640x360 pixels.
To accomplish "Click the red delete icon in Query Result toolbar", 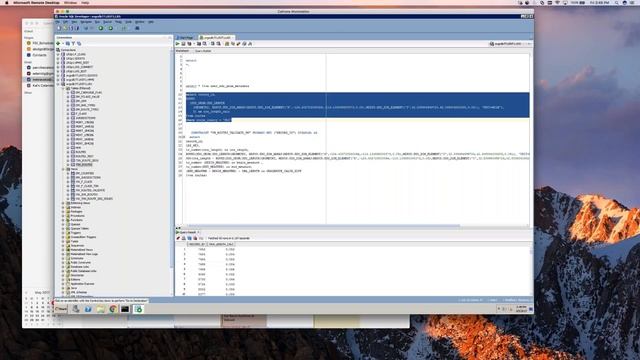I will pos(195,238).
